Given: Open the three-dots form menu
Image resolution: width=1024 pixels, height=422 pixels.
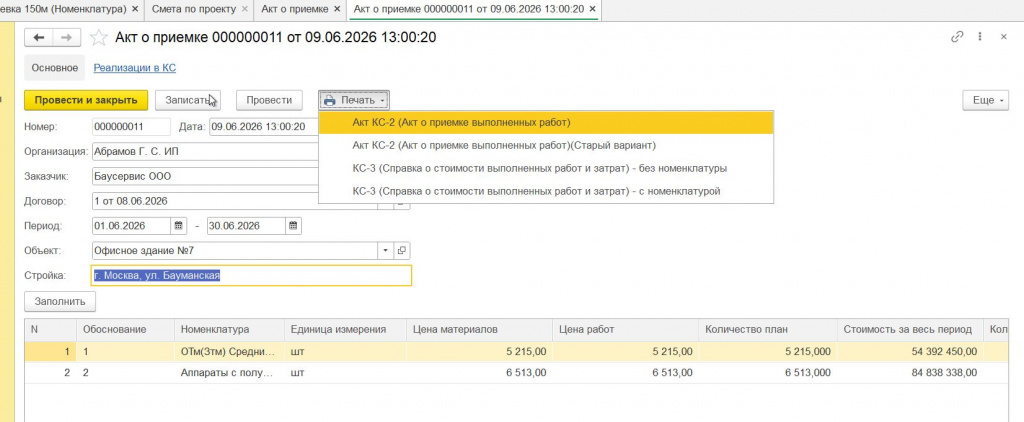Looking at the screenshot, I should pyautogui.click(x=980, y=37).
